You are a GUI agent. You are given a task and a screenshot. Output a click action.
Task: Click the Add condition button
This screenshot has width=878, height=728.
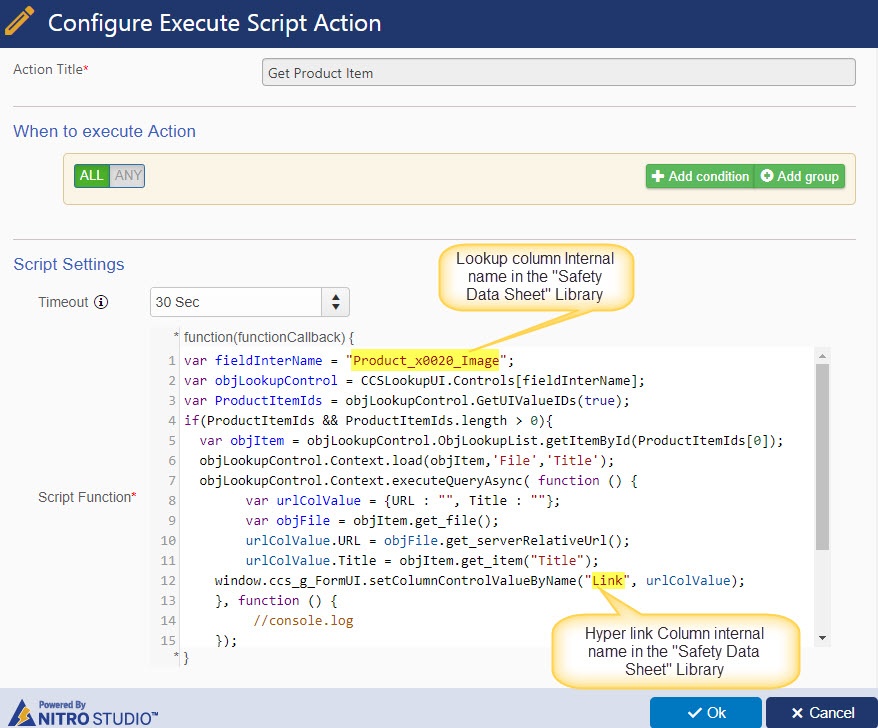pyautogui.click(x=700, y=176)
